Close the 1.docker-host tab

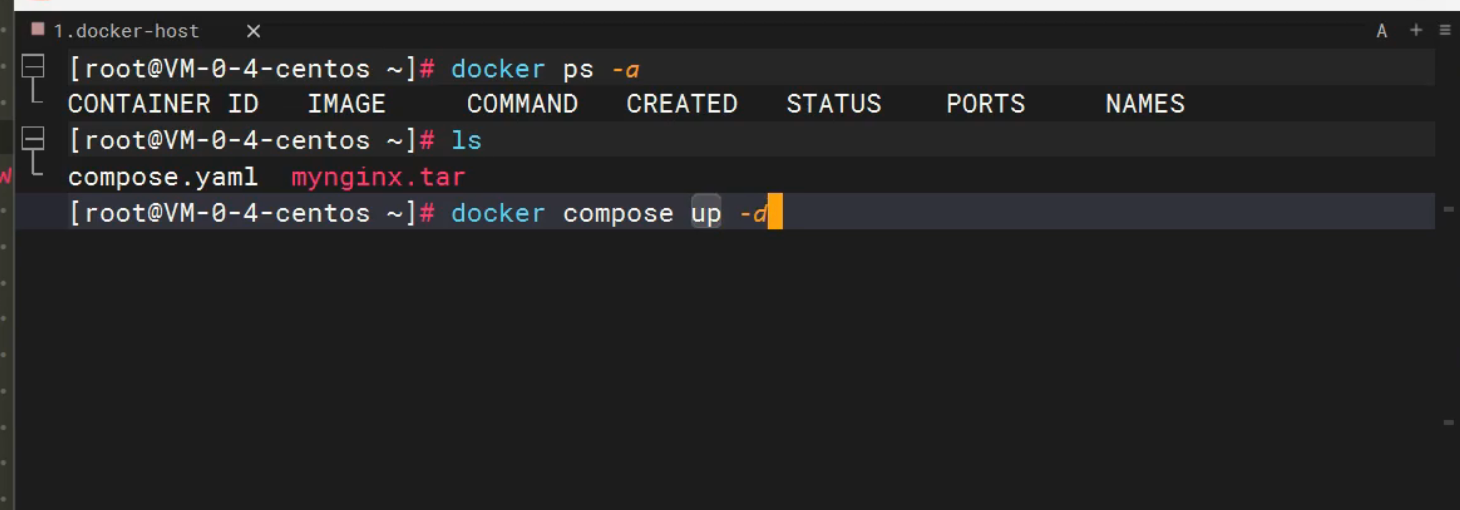253,31
